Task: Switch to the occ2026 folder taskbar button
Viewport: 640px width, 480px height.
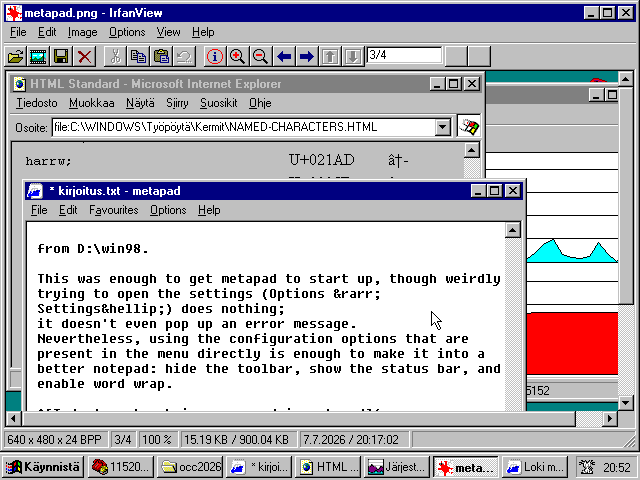Action: pos(189,467)
